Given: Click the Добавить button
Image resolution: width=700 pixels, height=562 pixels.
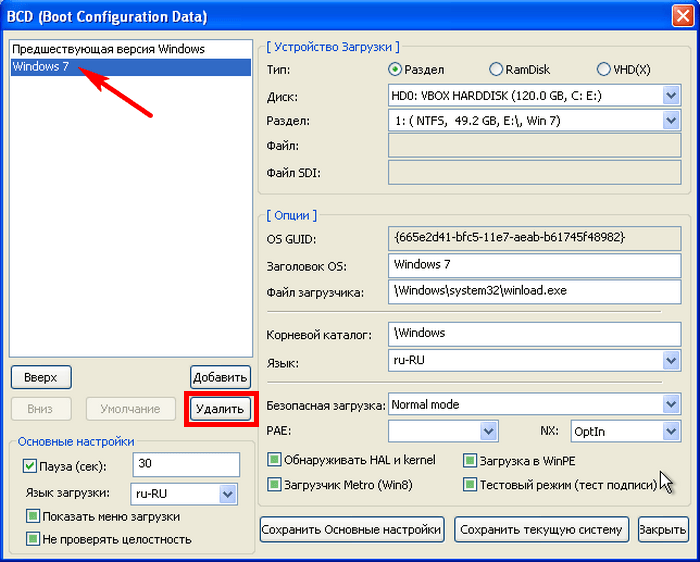Looking at the screenshot, I should (220, 378).
